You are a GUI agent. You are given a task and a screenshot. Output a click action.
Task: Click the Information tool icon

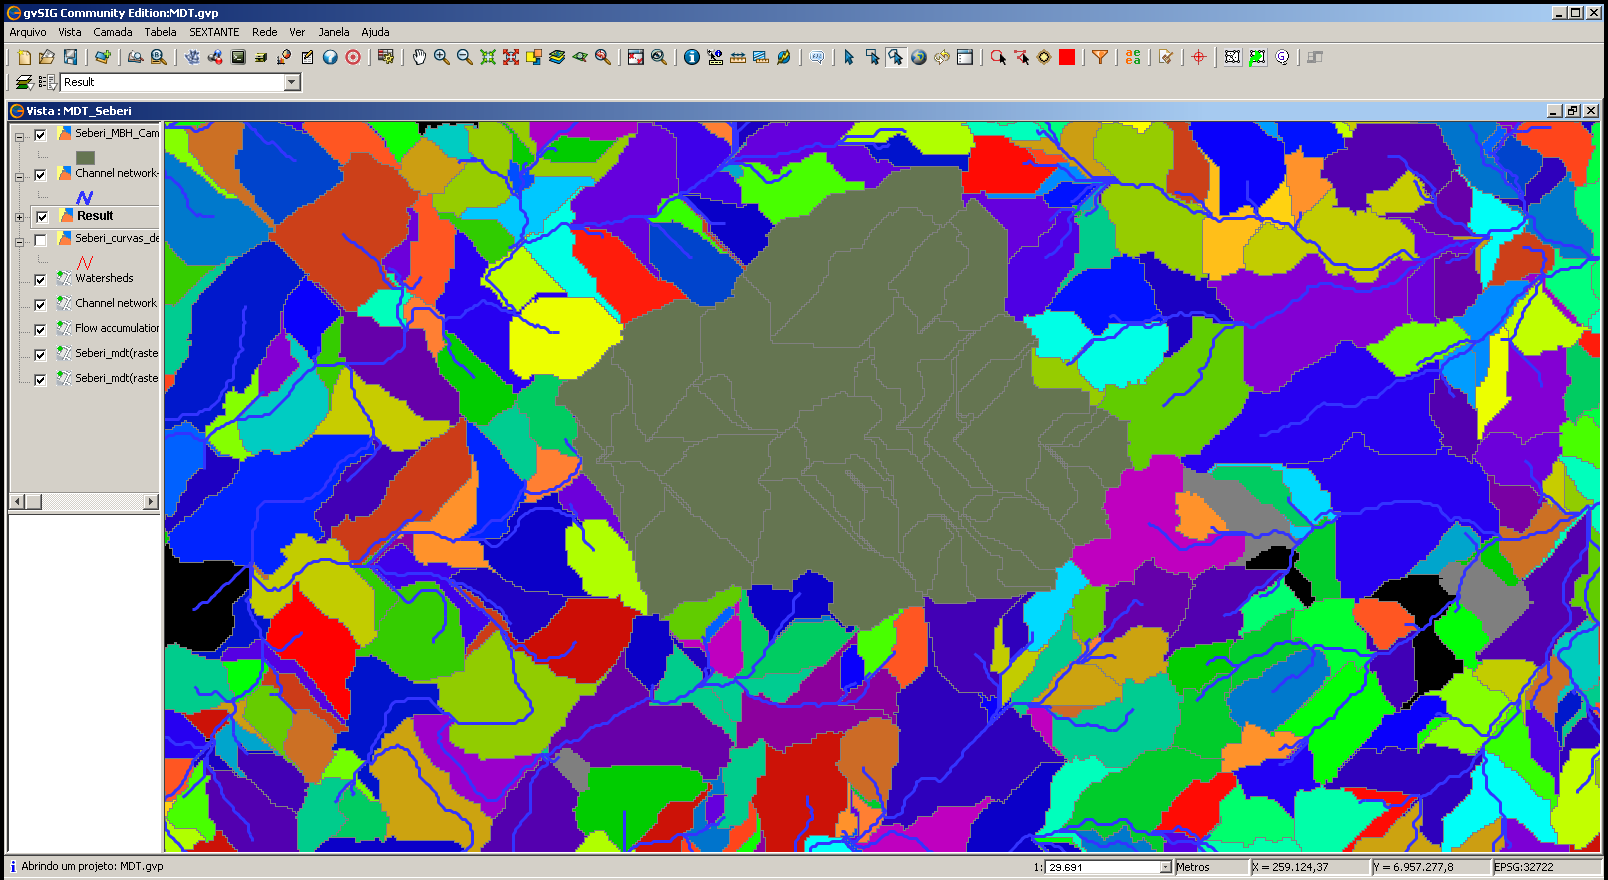[x=691, y=57]
